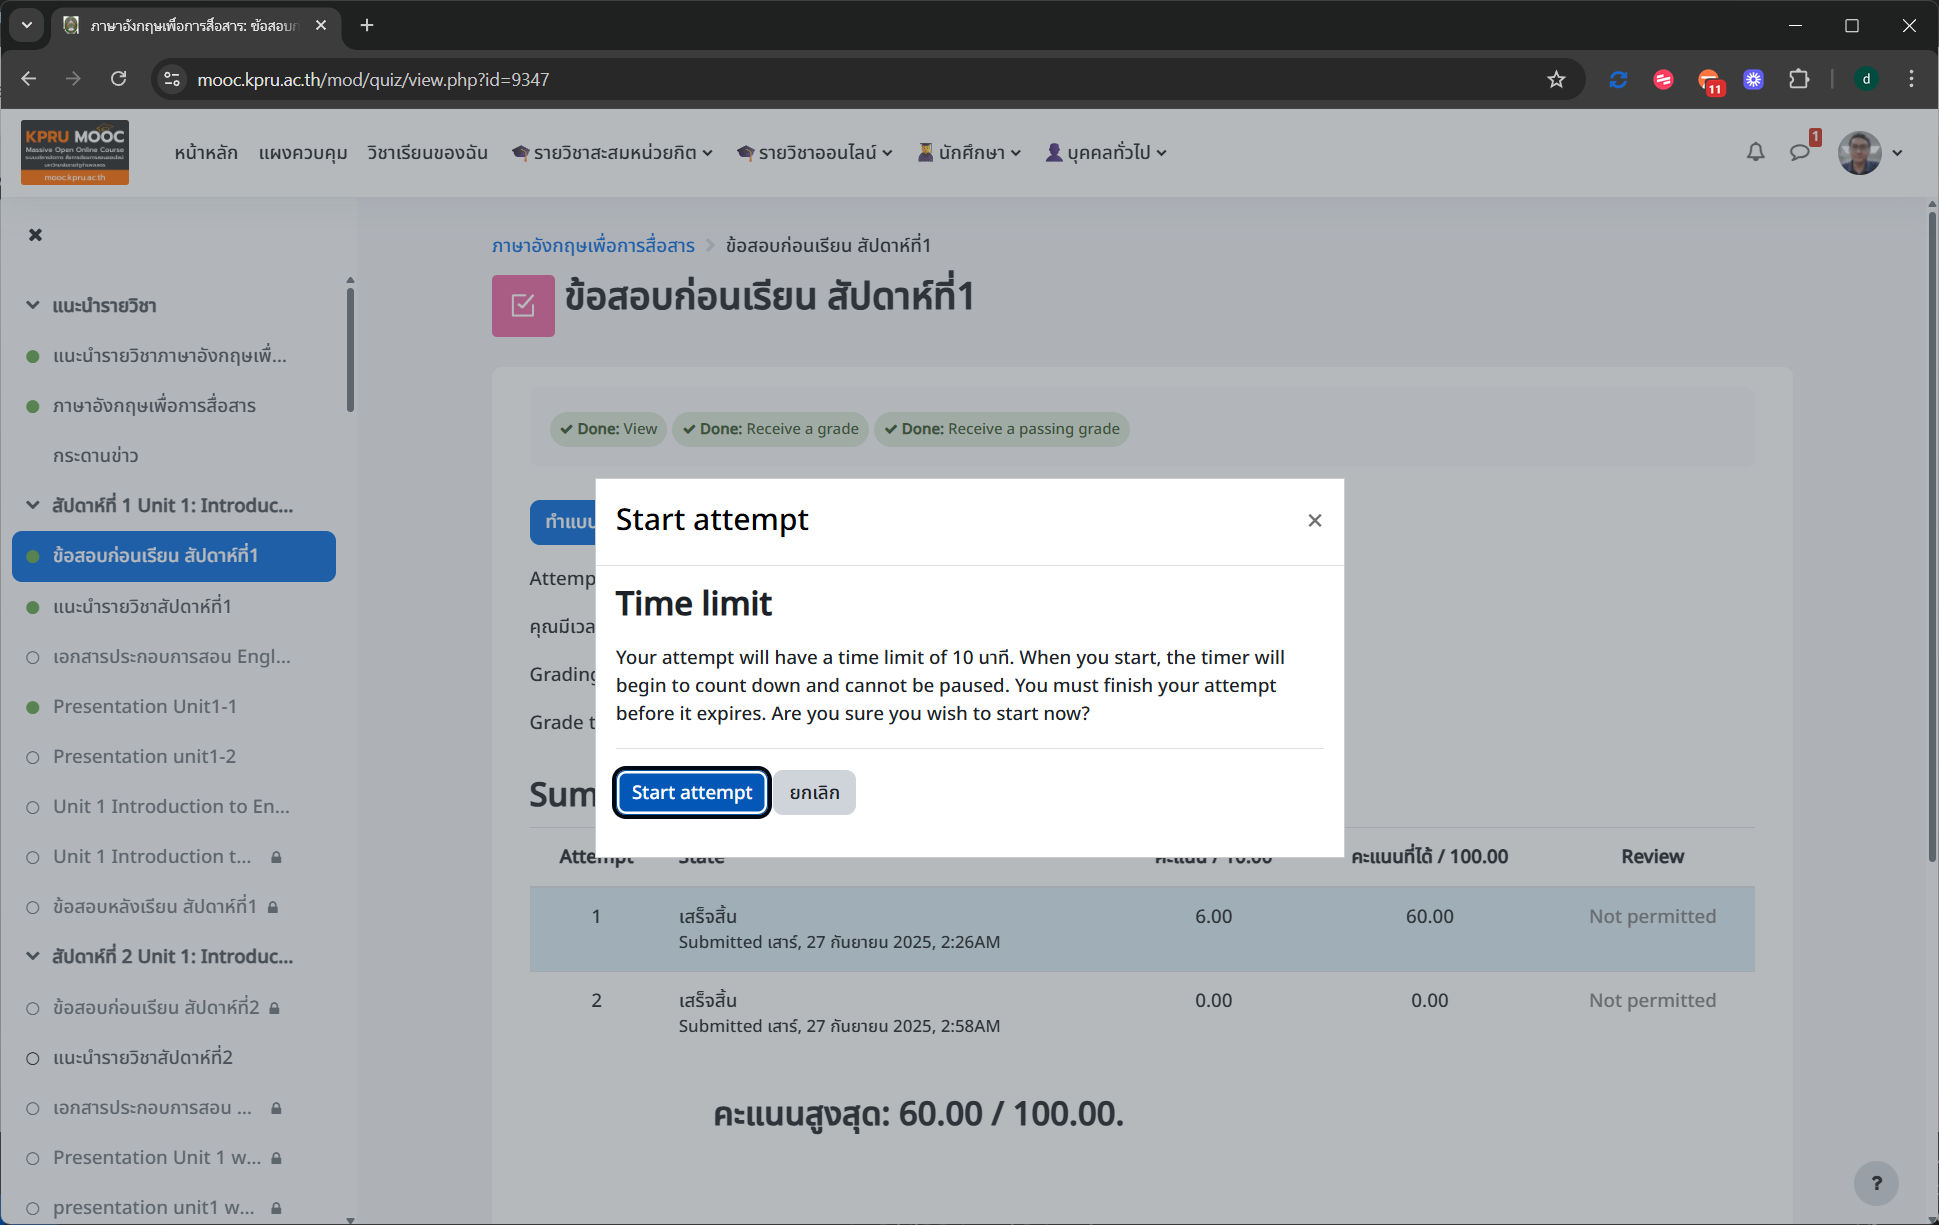1939x1225 pixels.
Task: Bookmark page with the star icon
Action: [1556, 79]
